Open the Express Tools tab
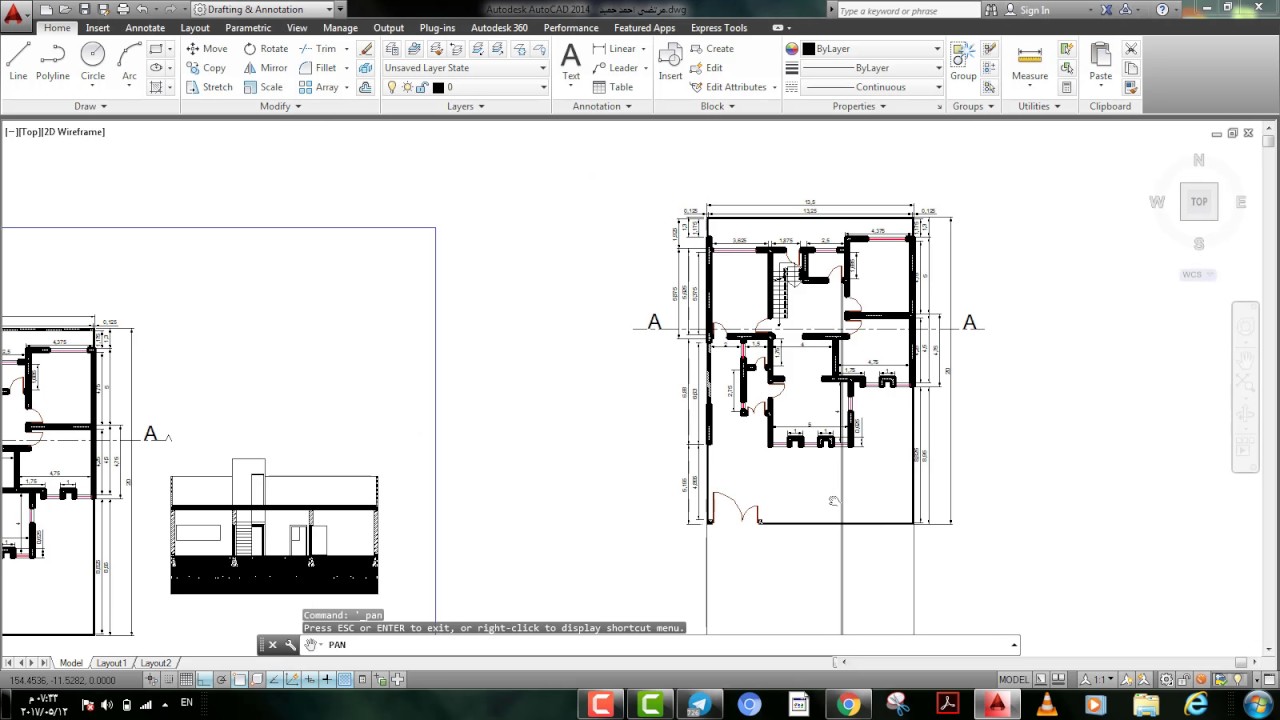The image size is (1280, 720). (719, 28)
